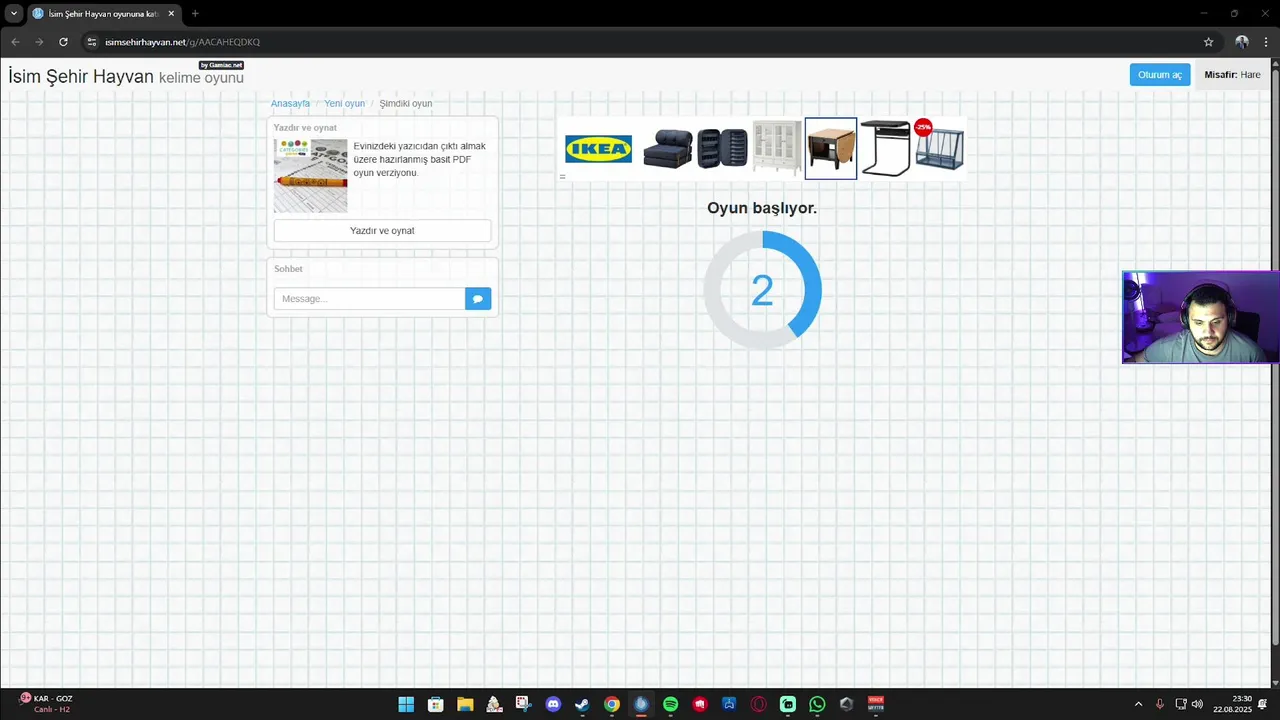Go to Anasayfa breadcrumb link
Screen dimensions: 1280x720
tap(290, 104)
